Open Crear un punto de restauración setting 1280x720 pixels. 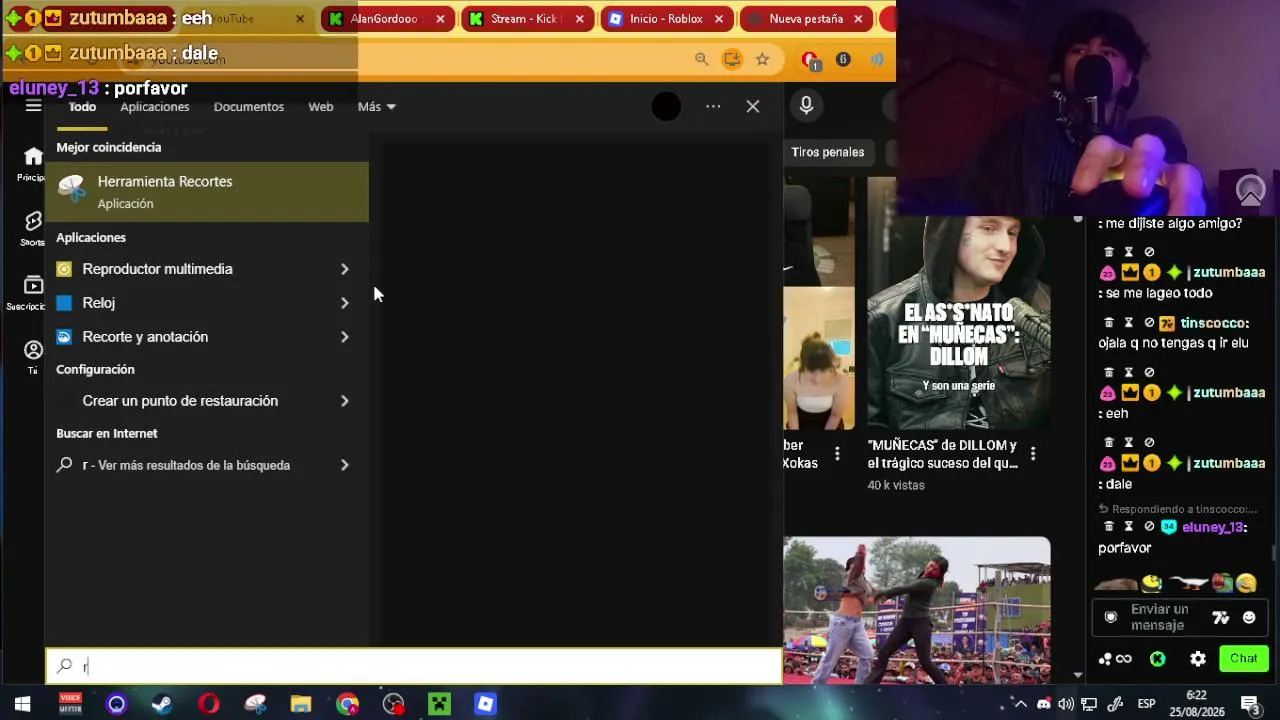click(180, 401)
